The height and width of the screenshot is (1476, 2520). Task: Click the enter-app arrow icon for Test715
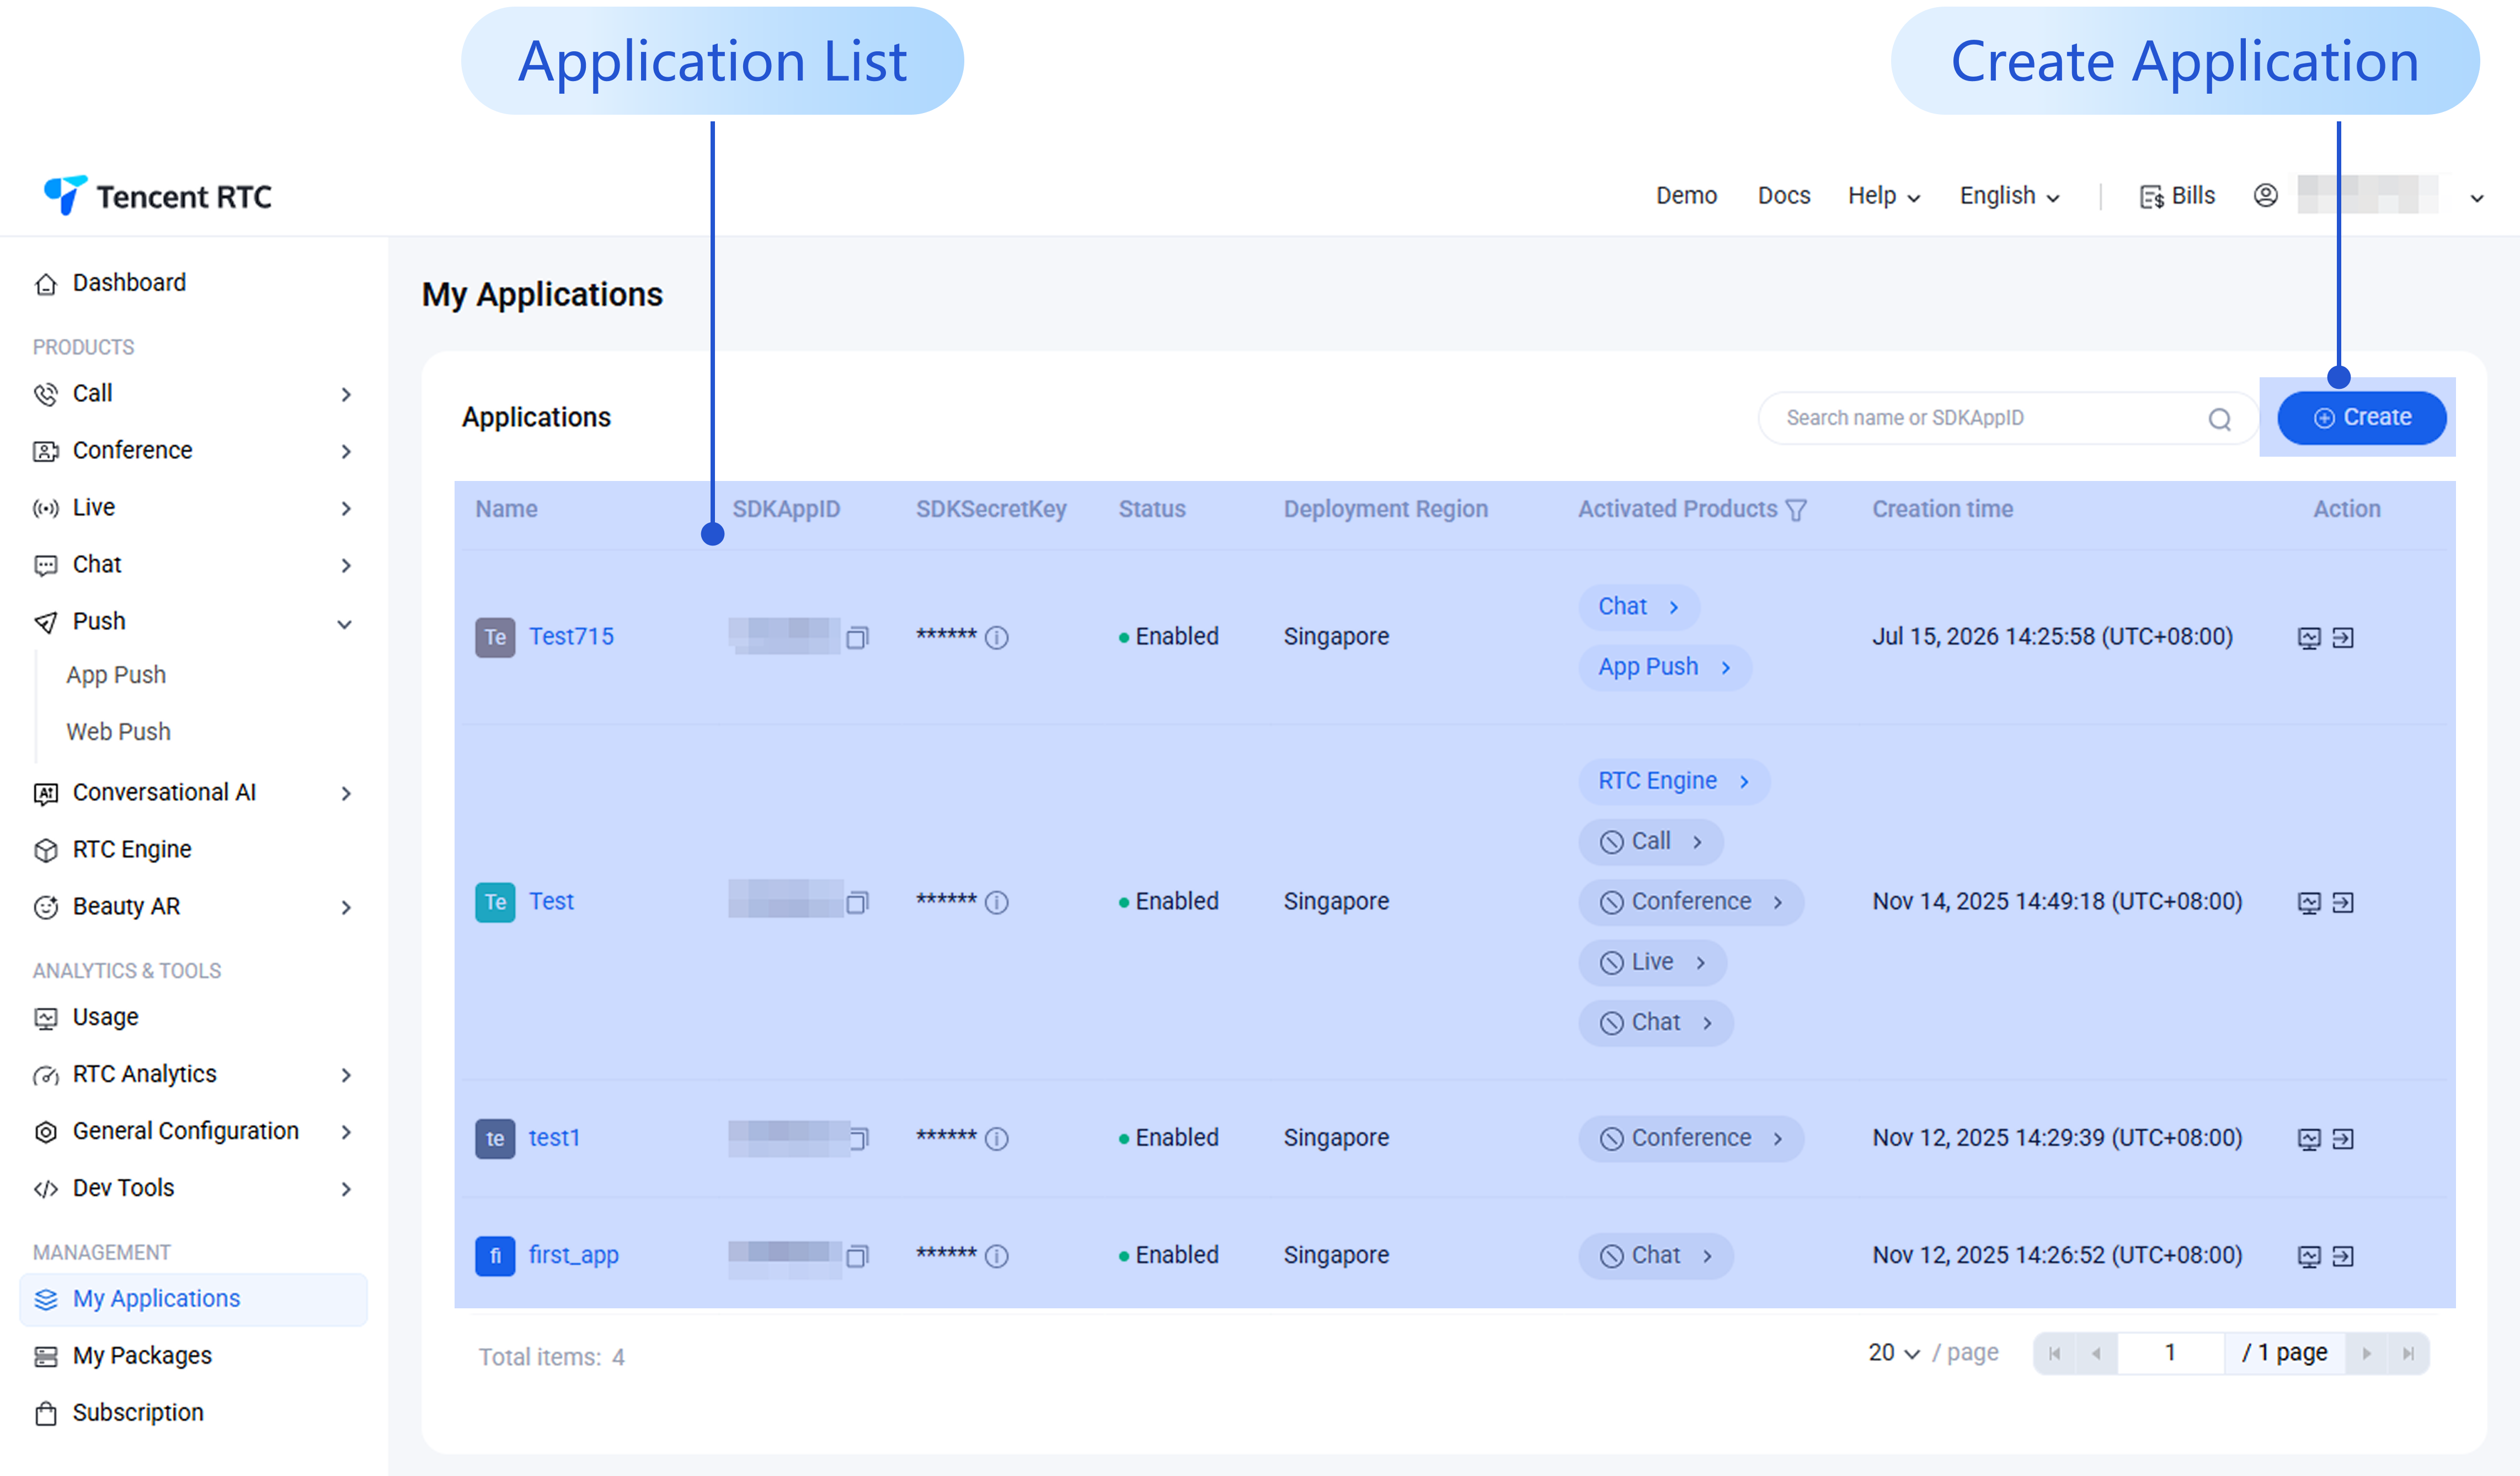click(x=2343, y=638)
